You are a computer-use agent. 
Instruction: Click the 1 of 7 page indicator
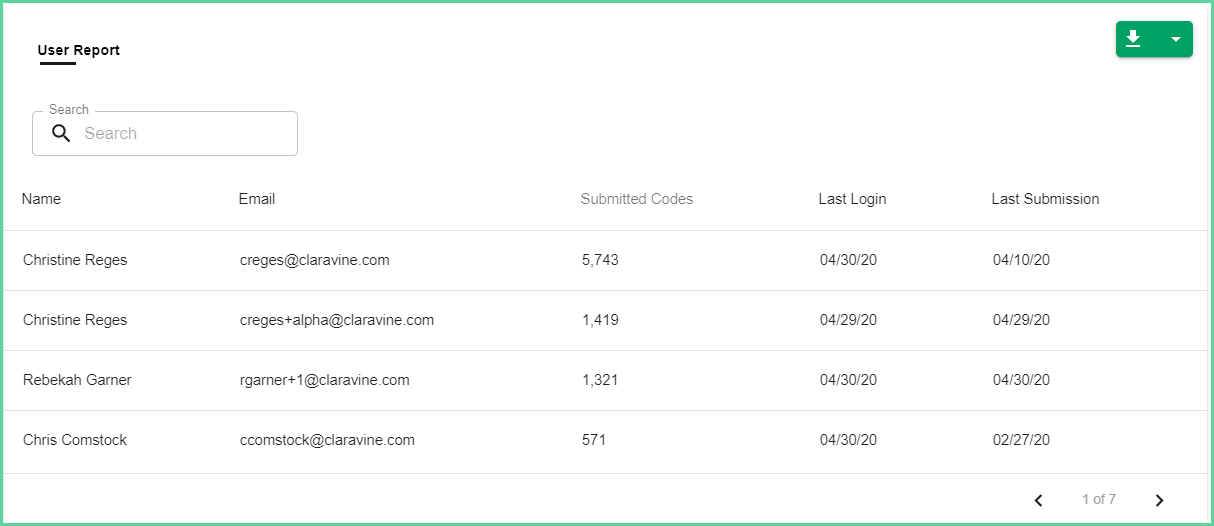[1099, 499]
